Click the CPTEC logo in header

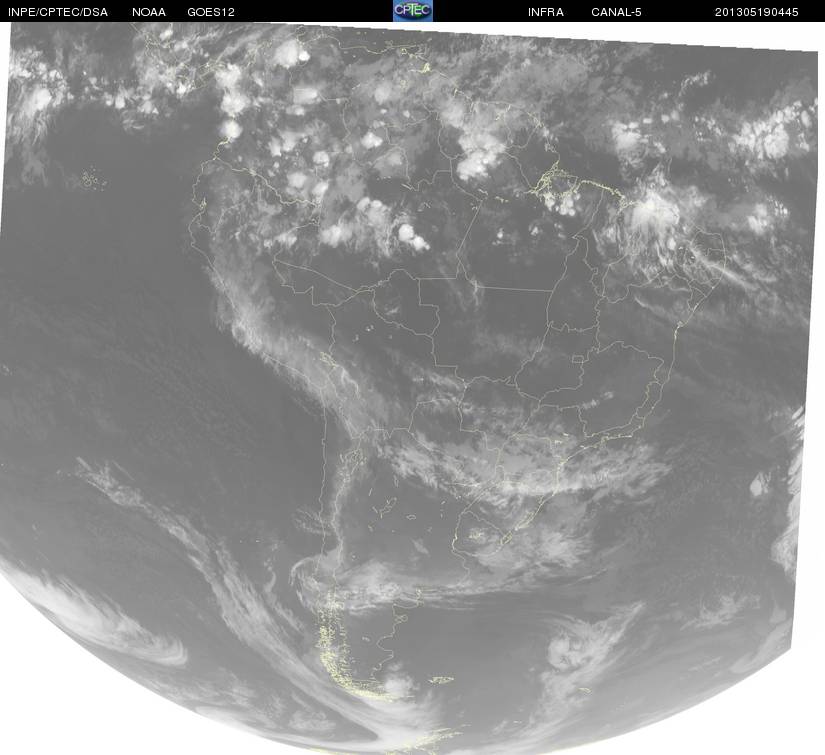coord(413,11)
